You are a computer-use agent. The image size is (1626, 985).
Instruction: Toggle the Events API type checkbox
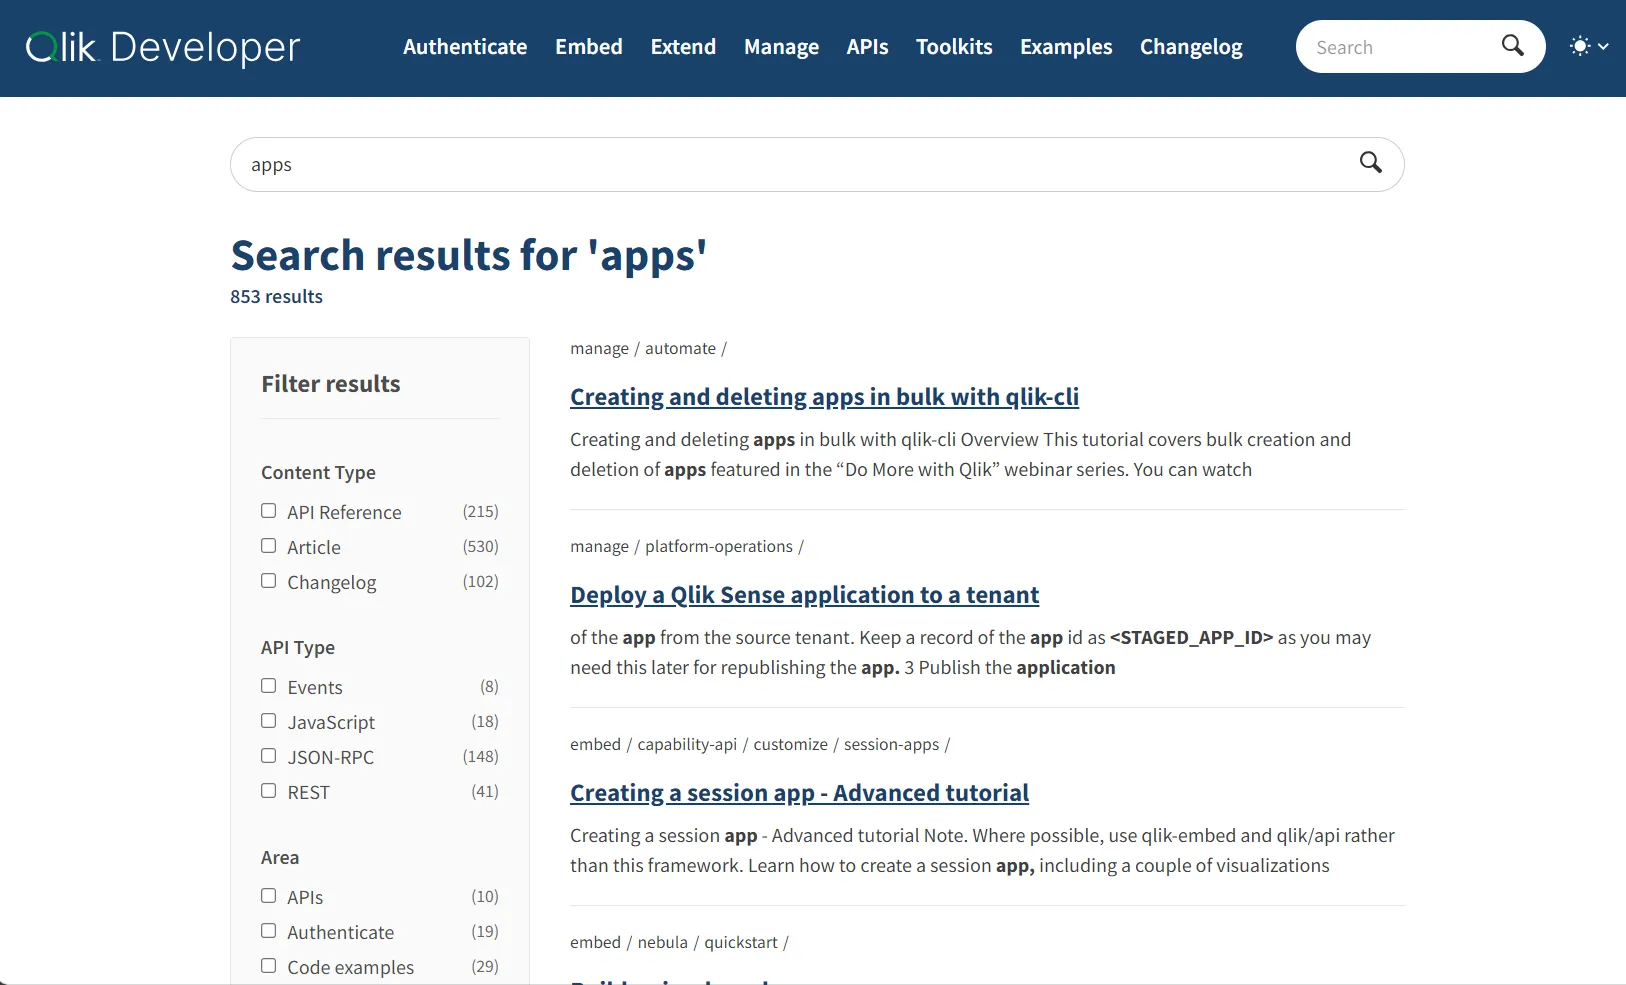click(x=267, y=685)
